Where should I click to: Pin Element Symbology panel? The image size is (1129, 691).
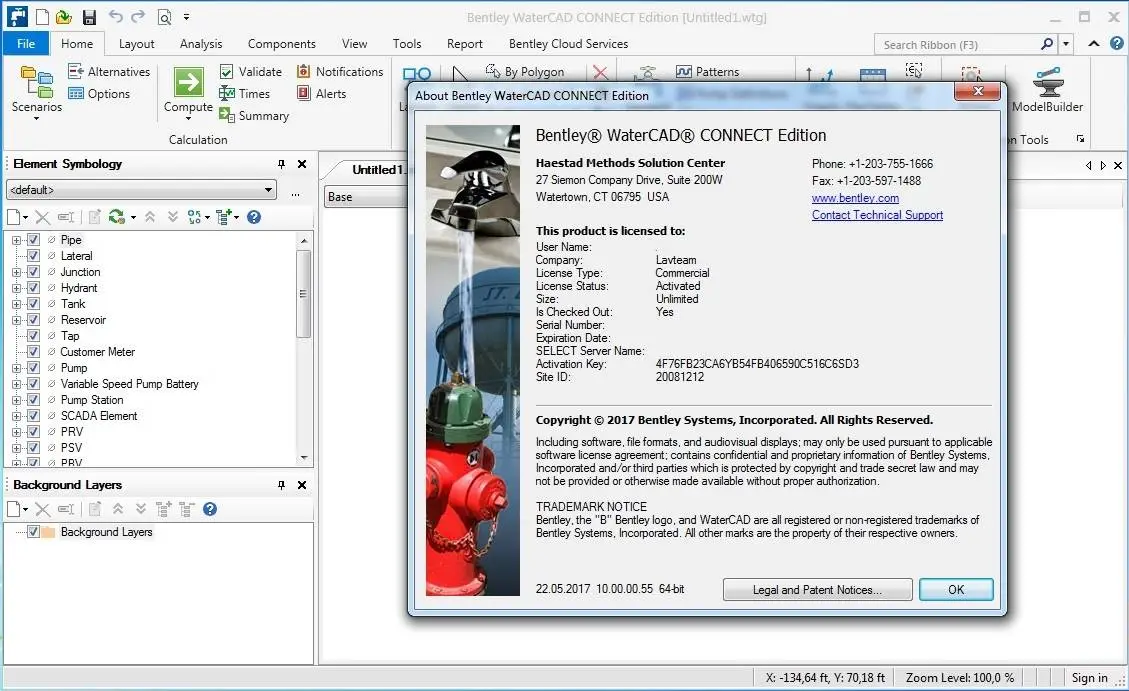click(x=282, y=164)
